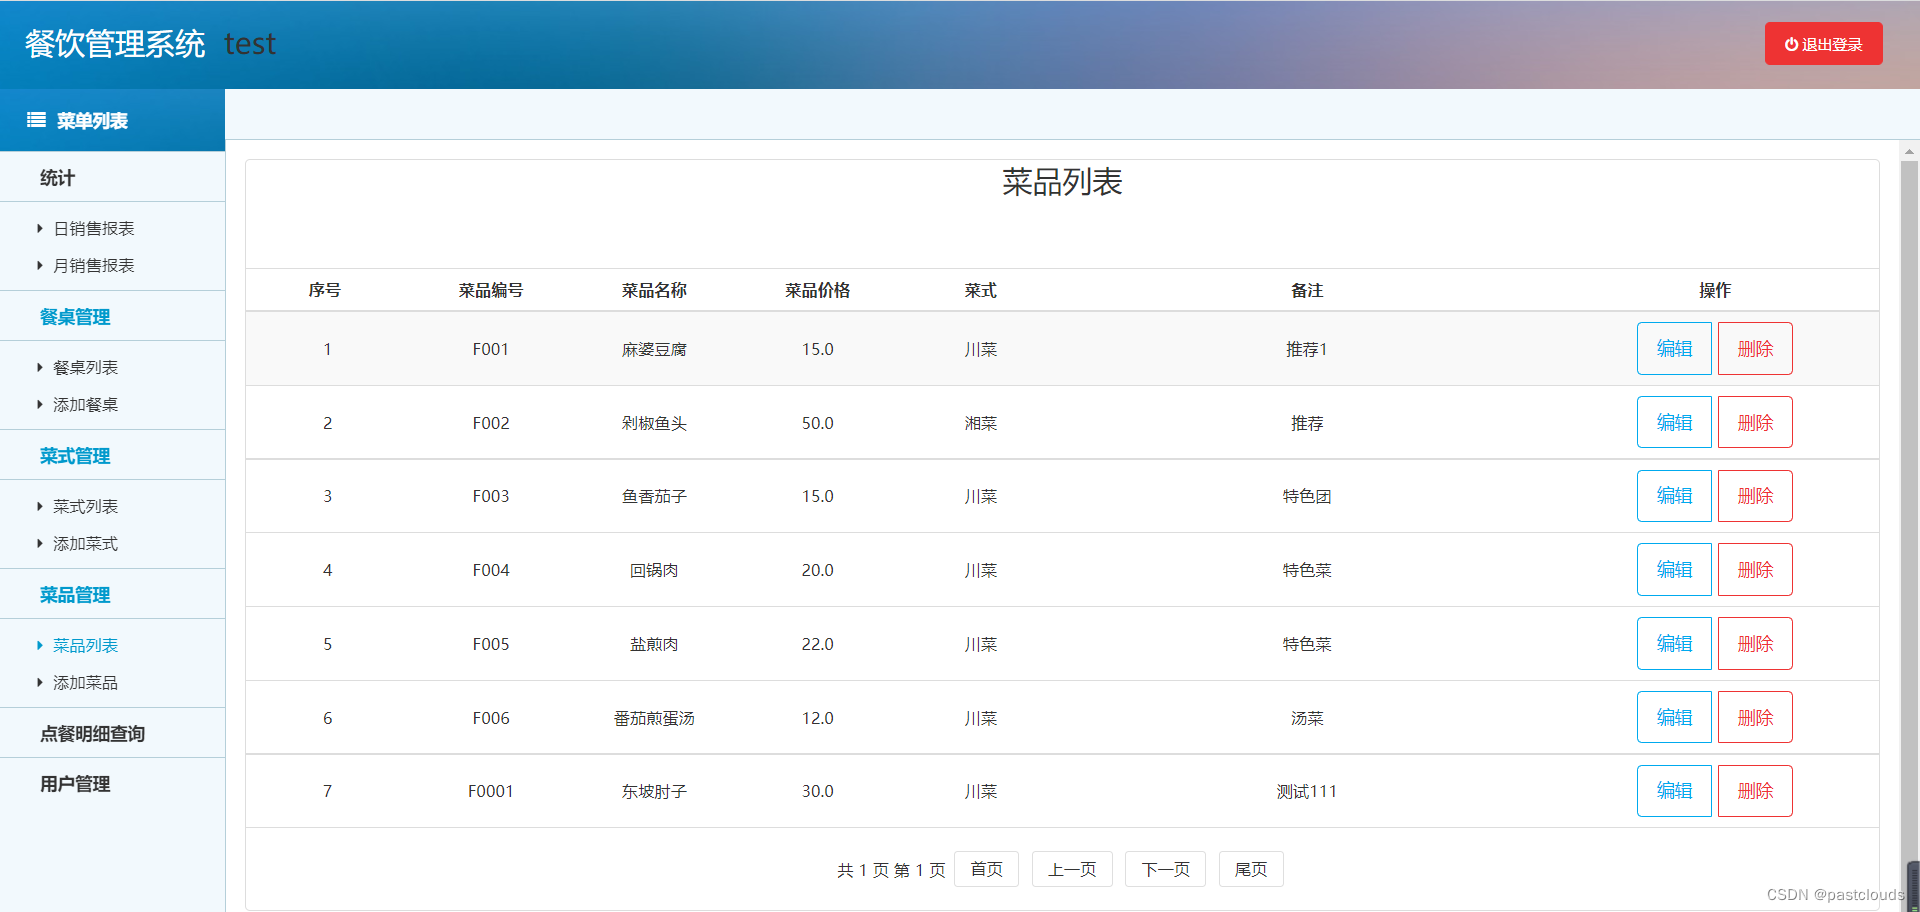This screenshot has width=1920, height=912.
Task: Click the arrow before 月销售报表
Action: coord(40,266)
